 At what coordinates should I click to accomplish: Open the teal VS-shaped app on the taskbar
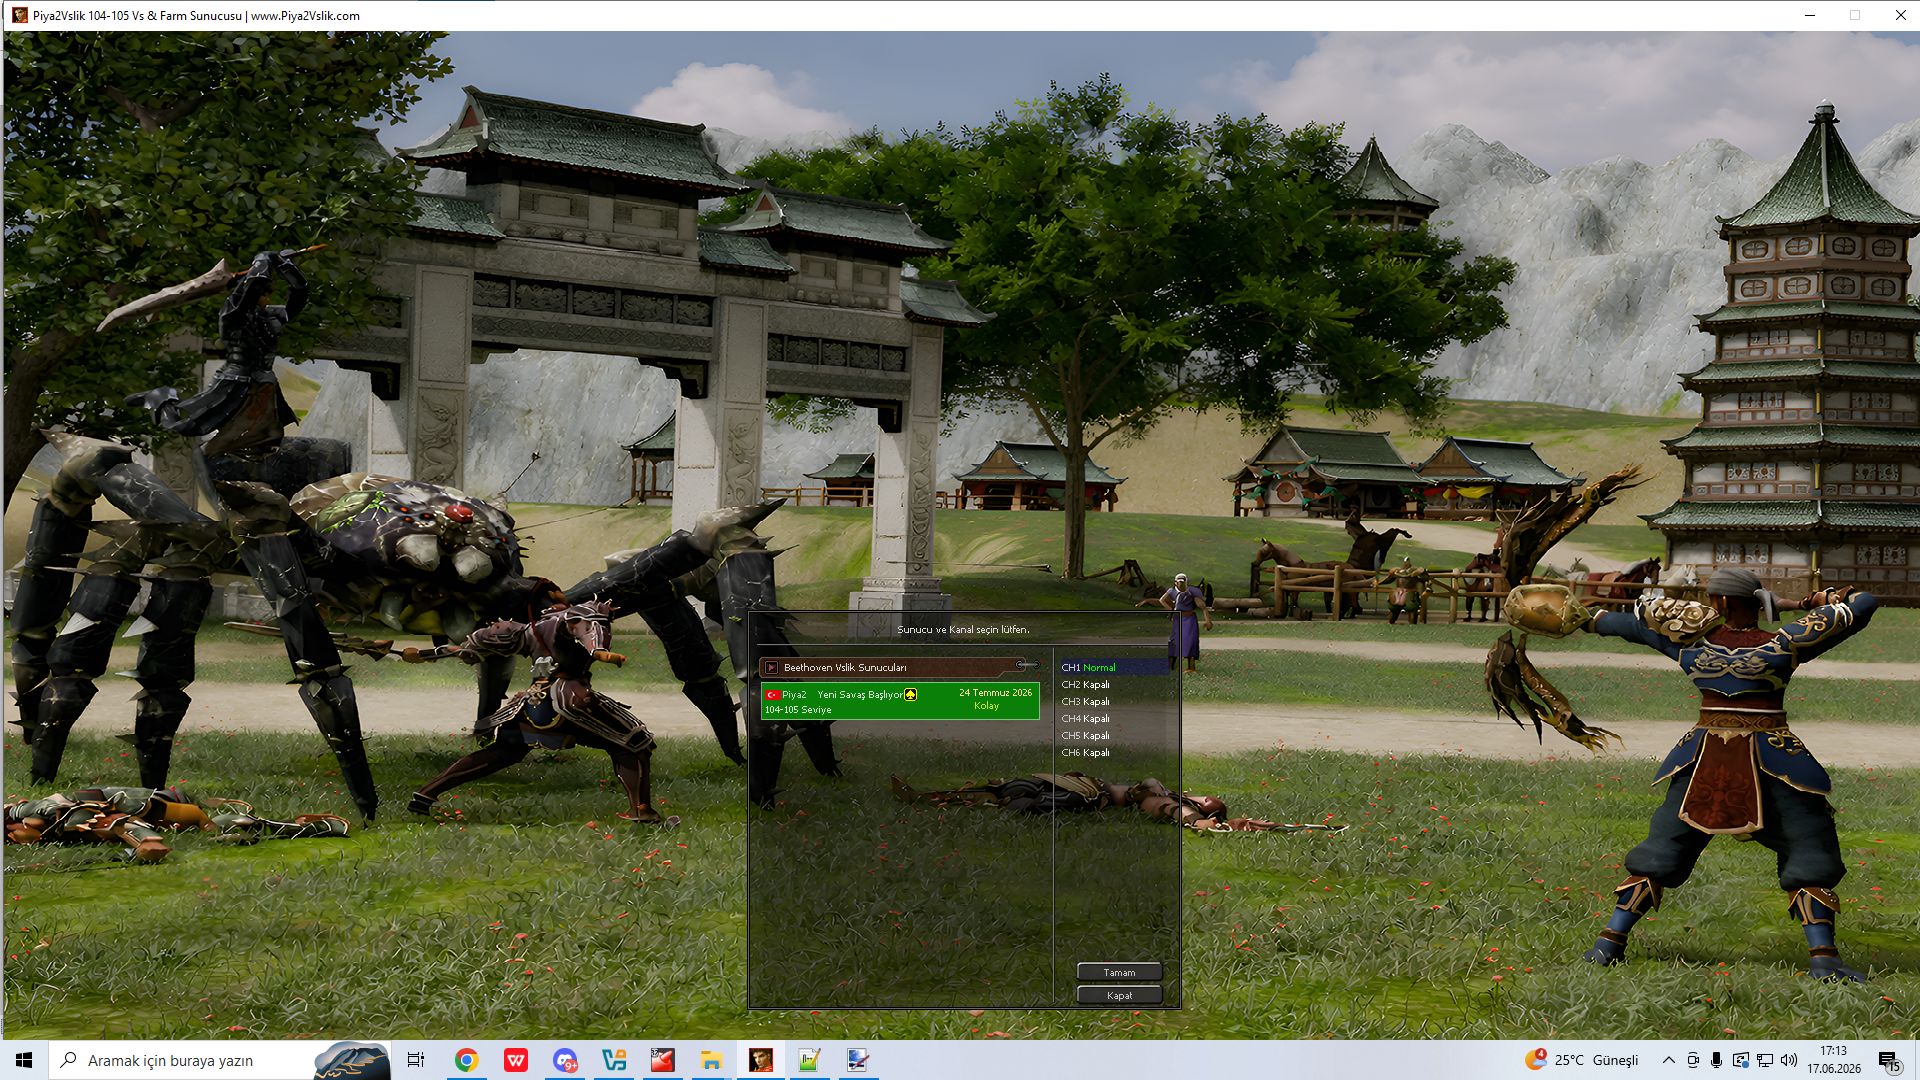(614, 1060)
